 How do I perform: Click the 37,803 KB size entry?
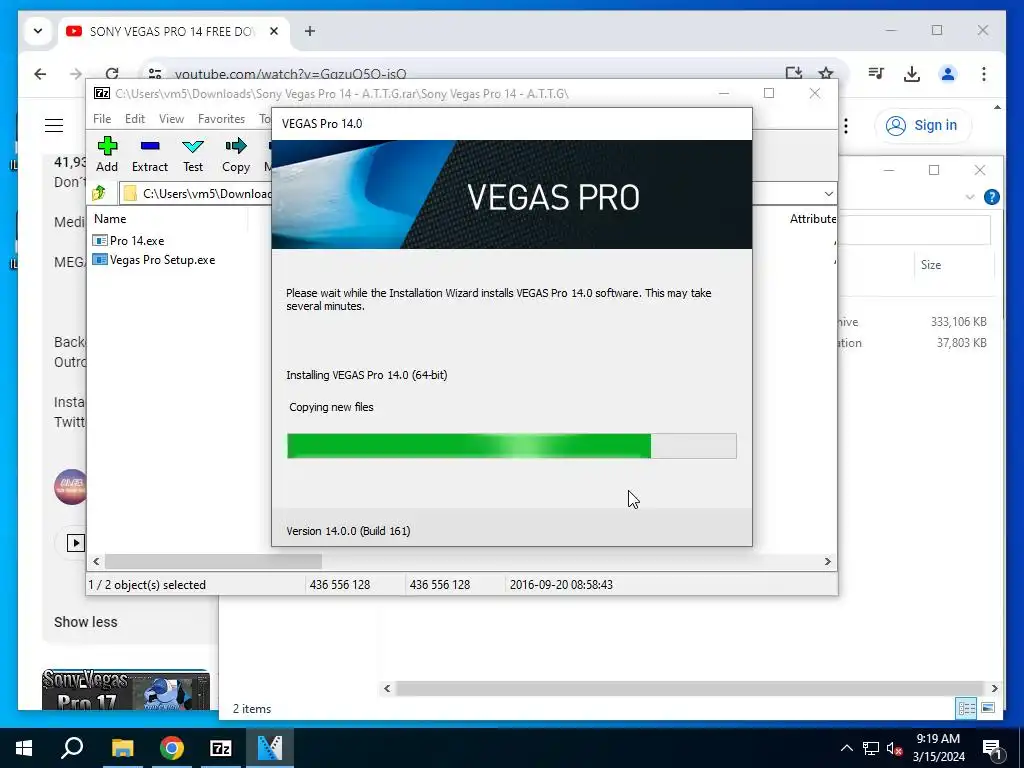961,343
